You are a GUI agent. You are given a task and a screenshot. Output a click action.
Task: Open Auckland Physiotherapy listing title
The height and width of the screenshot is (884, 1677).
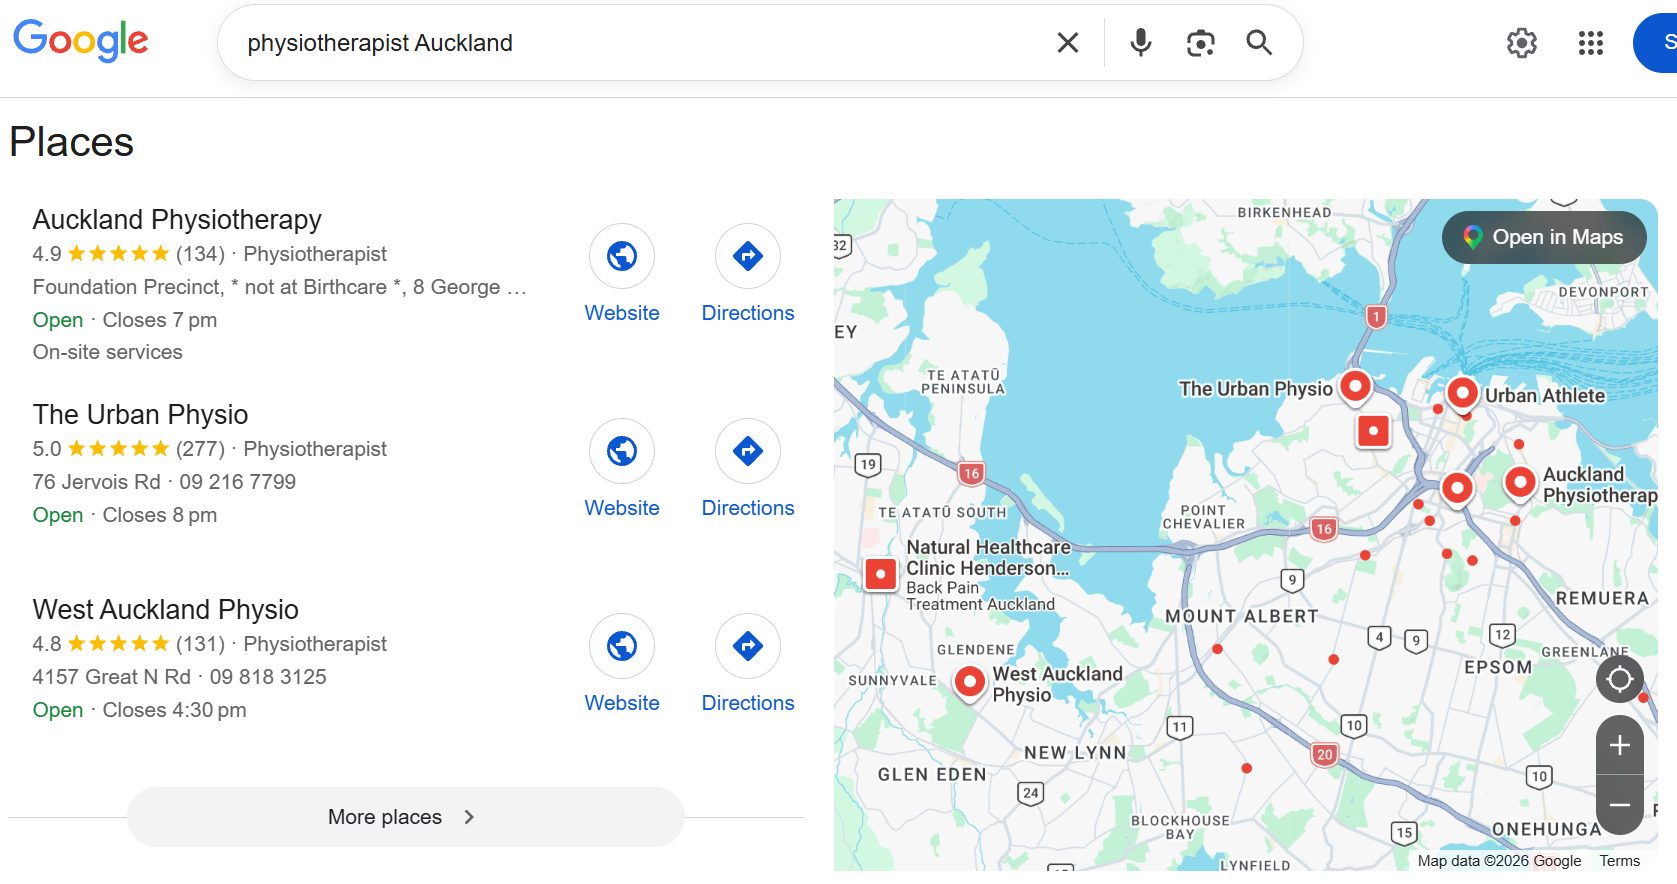tap(177, 220)
